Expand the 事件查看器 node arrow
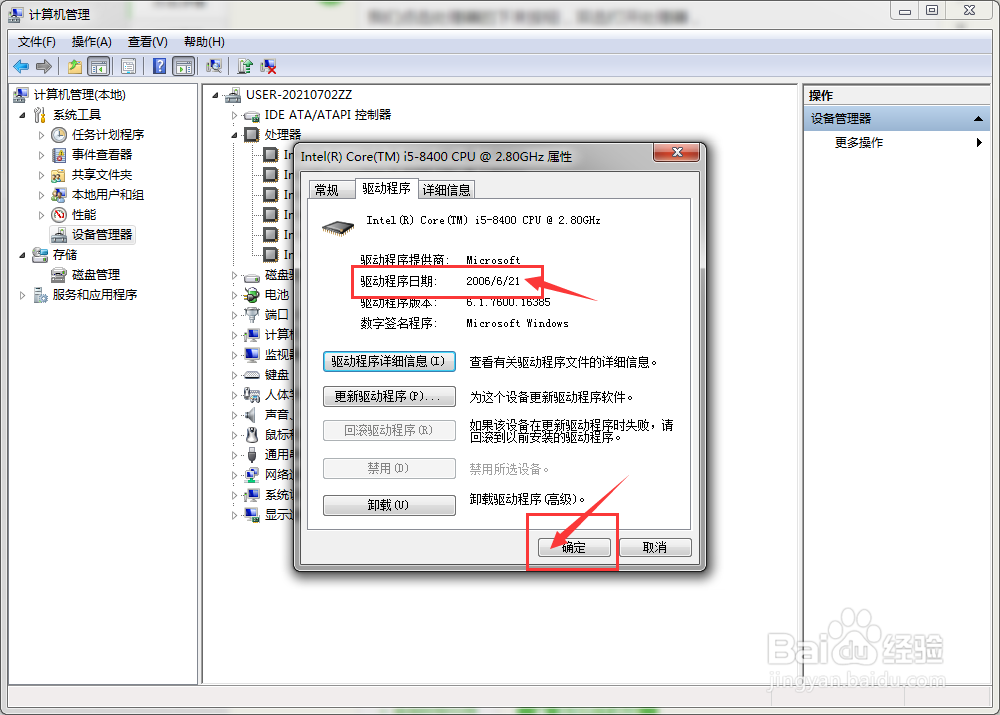 41,155
